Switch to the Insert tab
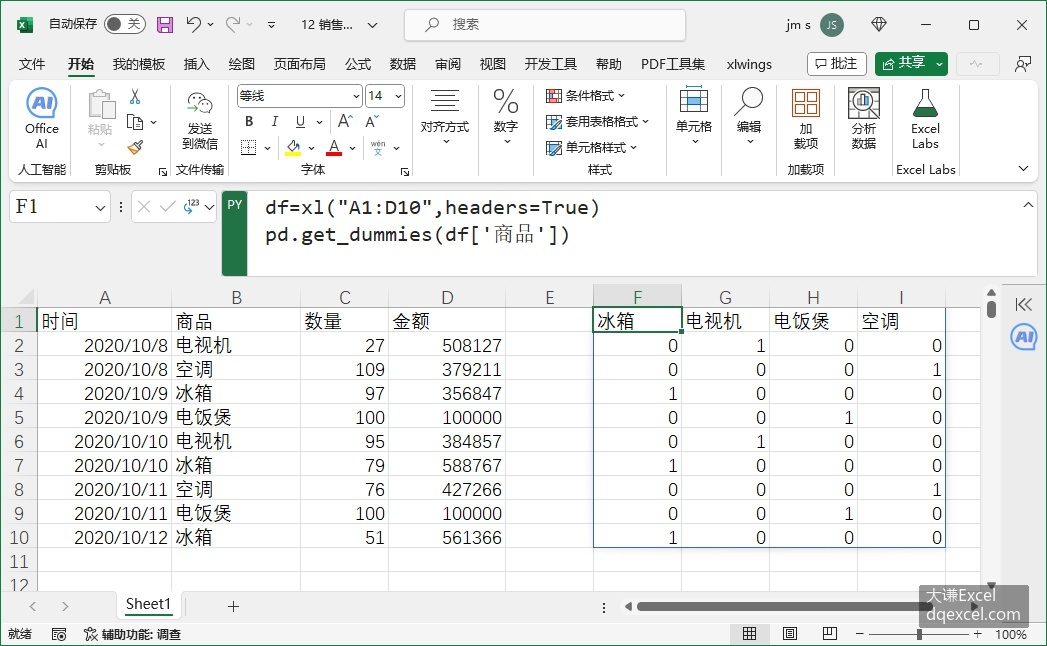This screenshot has height=646, width=1047. coord(196,64)
